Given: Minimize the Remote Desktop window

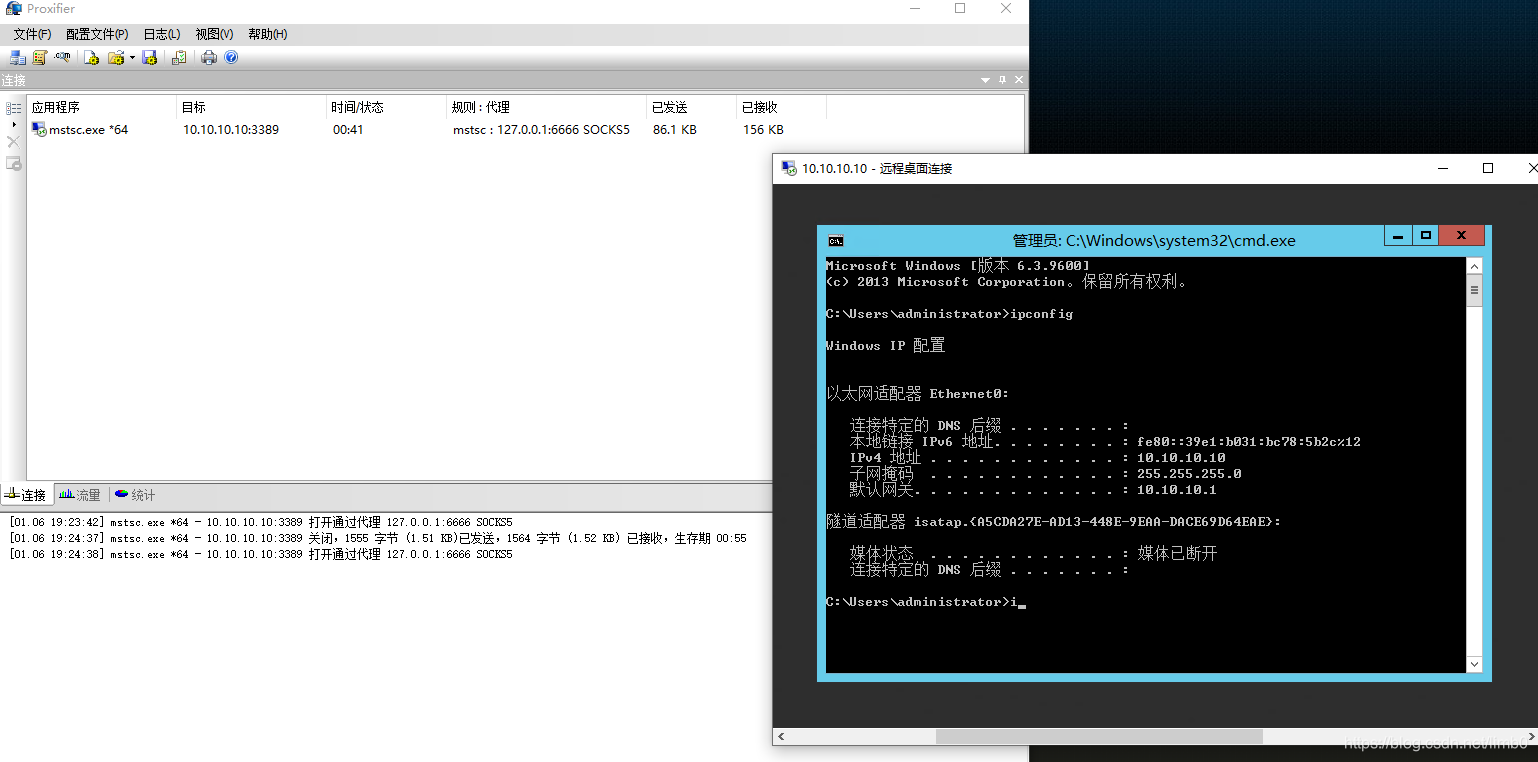Looking at the screenshot, I should tap(1441, 168).
